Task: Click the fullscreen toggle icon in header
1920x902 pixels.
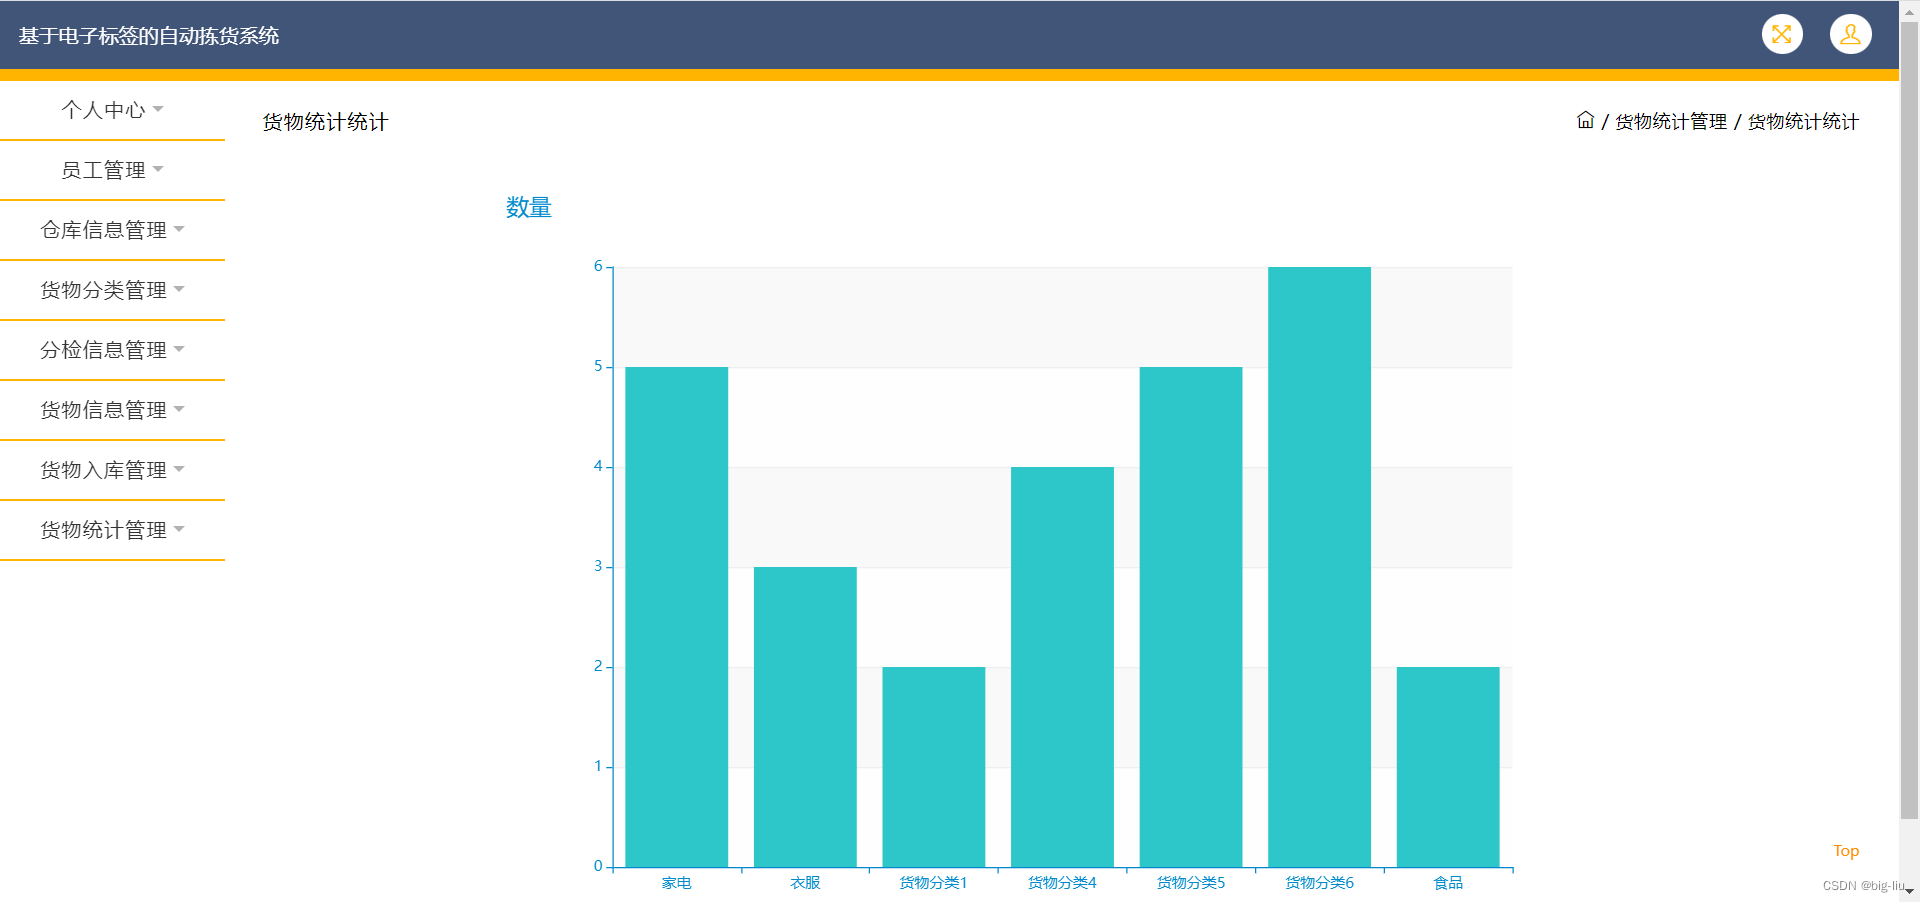Action: [1782, 34]
